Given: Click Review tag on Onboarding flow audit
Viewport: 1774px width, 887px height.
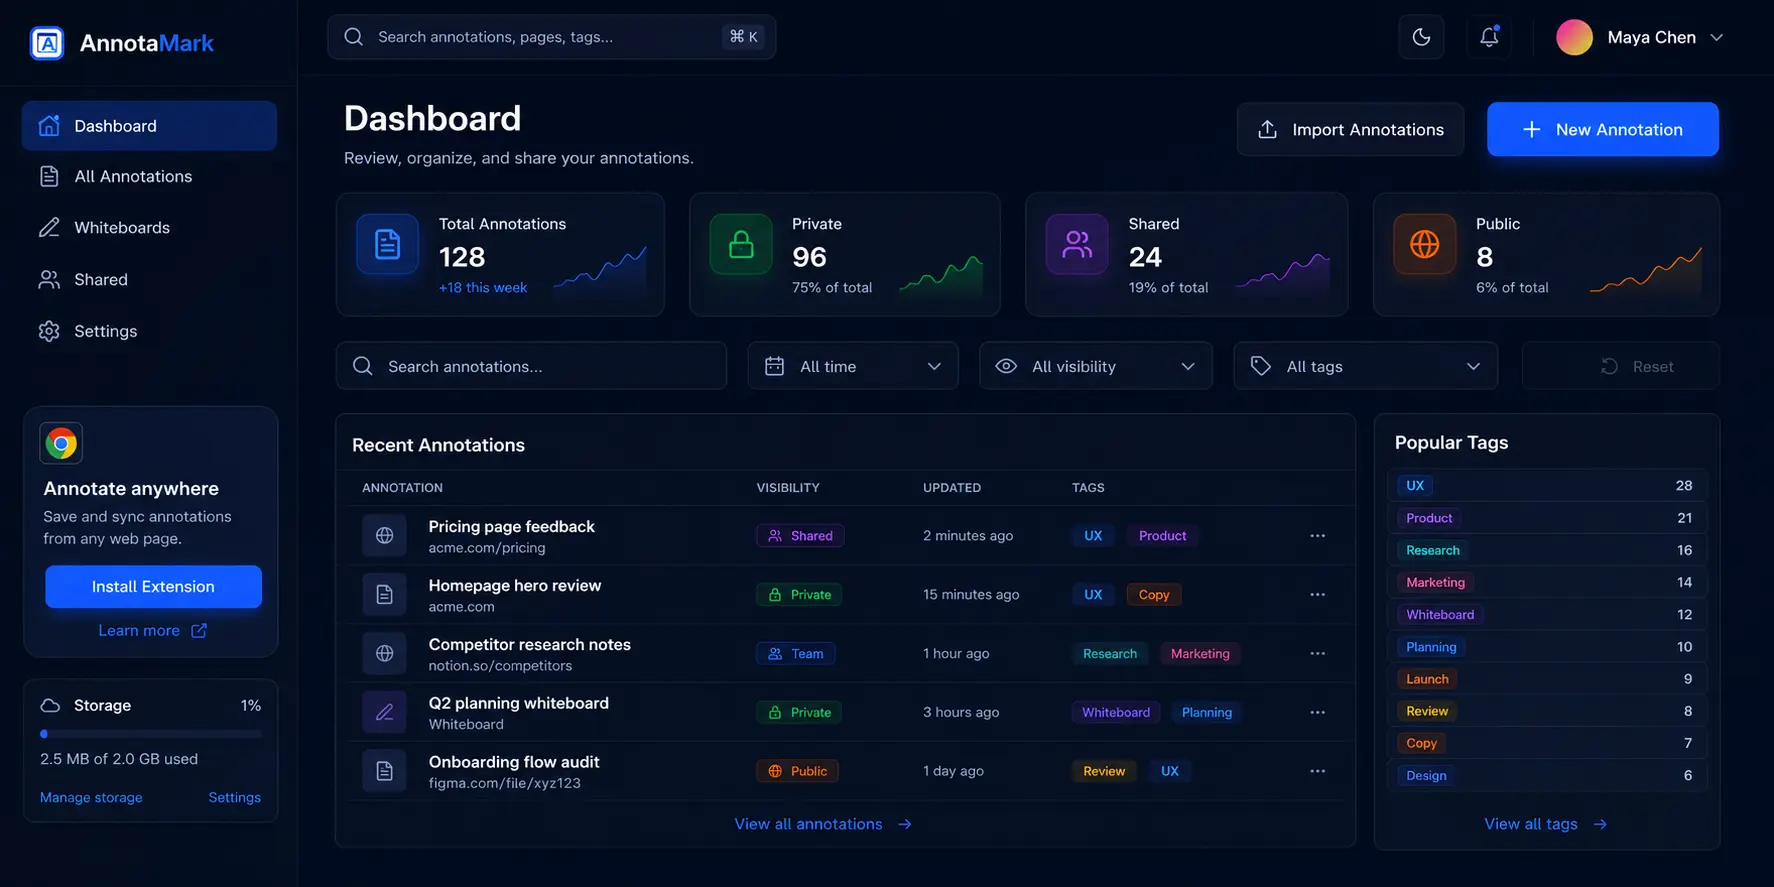Looking at the screenshot, I should (x=1104, y=771).
